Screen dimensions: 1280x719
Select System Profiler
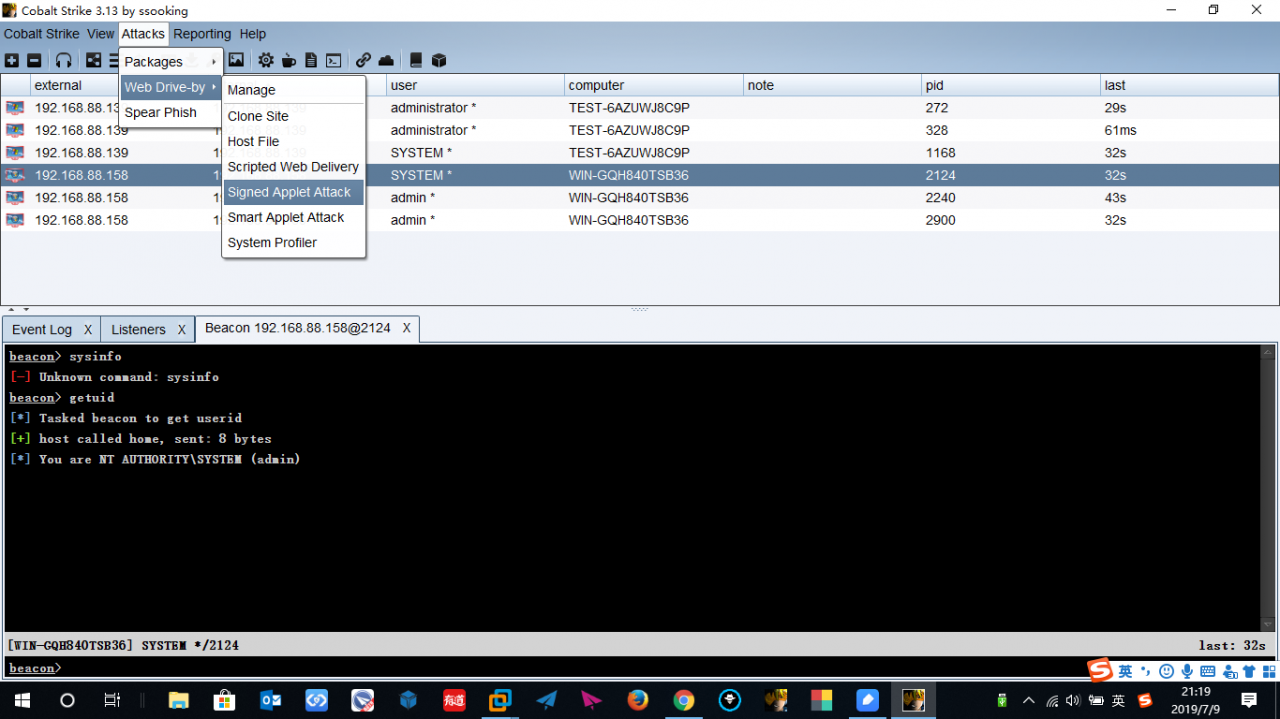294,242
